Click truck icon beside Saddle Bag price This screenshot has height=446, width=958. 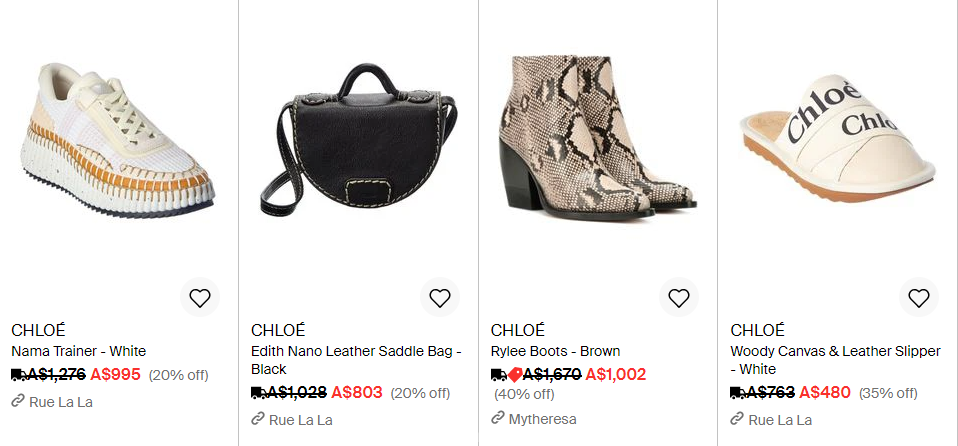pyautogui.click(x=259, y=393)
